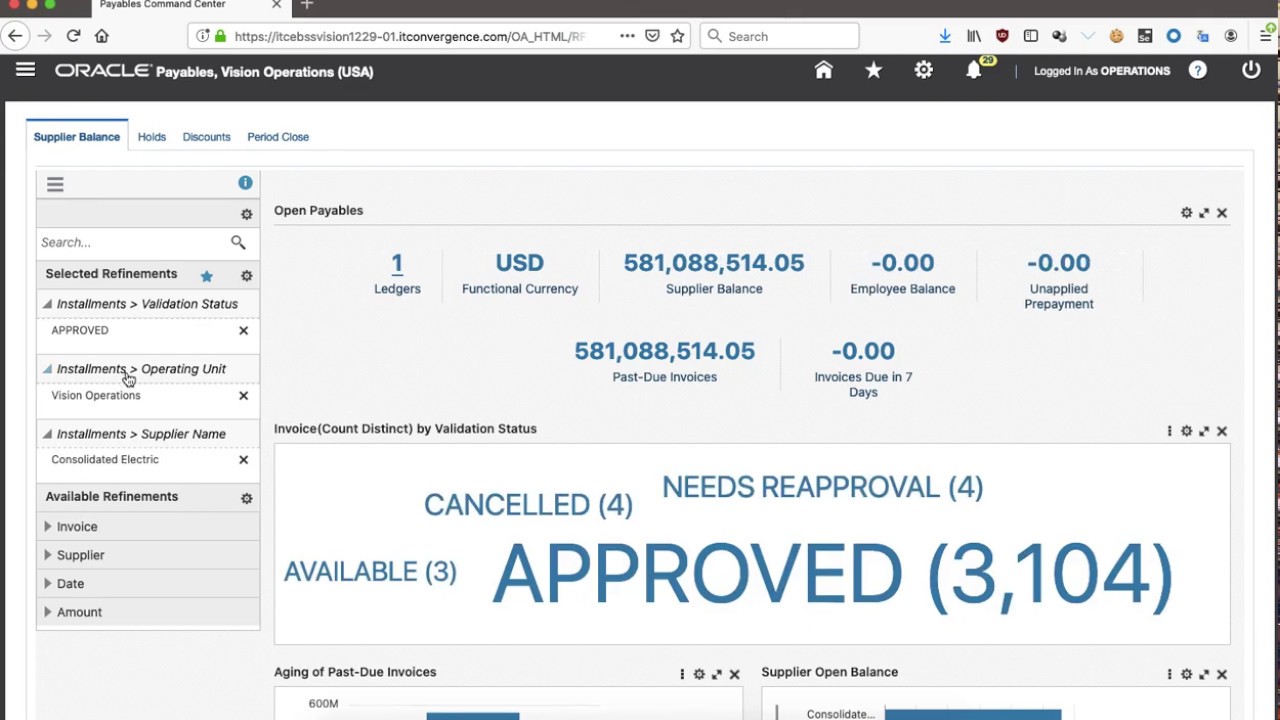Click Past-Due Invoices amount 581,088,514.05

point(664,351)
